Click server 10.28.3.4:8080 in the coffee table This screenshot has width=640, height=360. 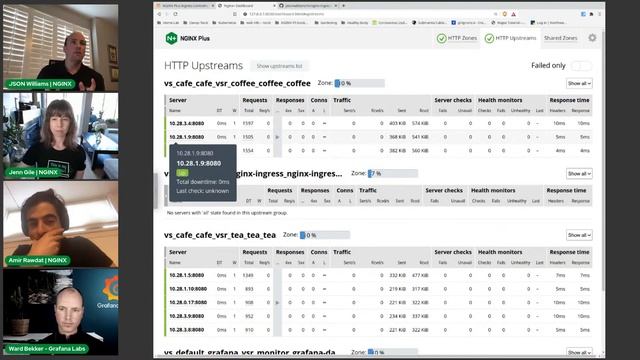click(x=187, y=123)
